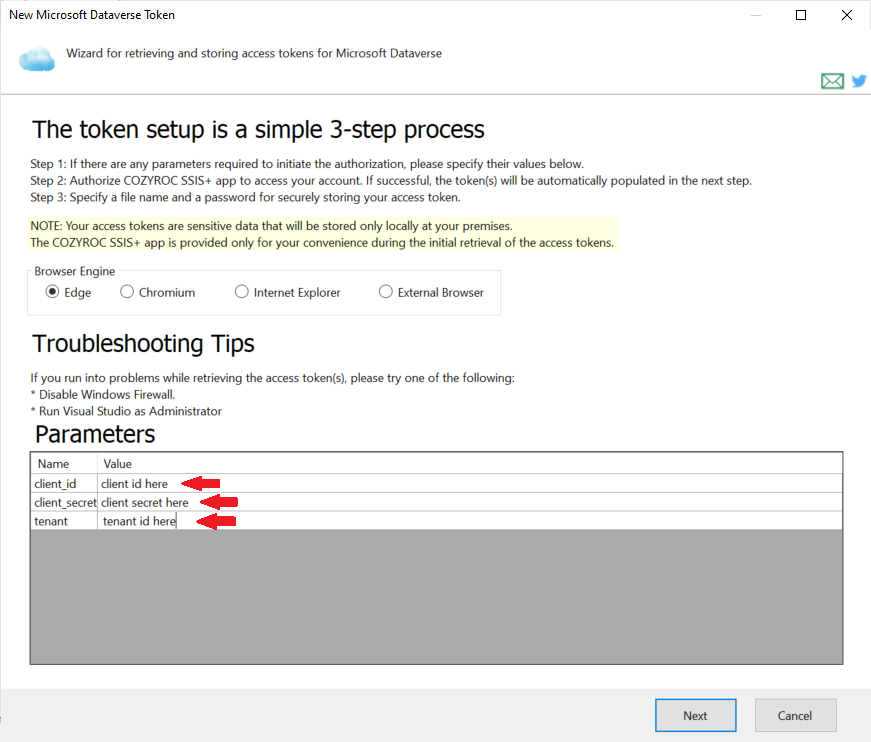Image resolution: width=871 pixels, height=742 pixels.
Task: Edit the client_secret value field
Action: [470, 502]
